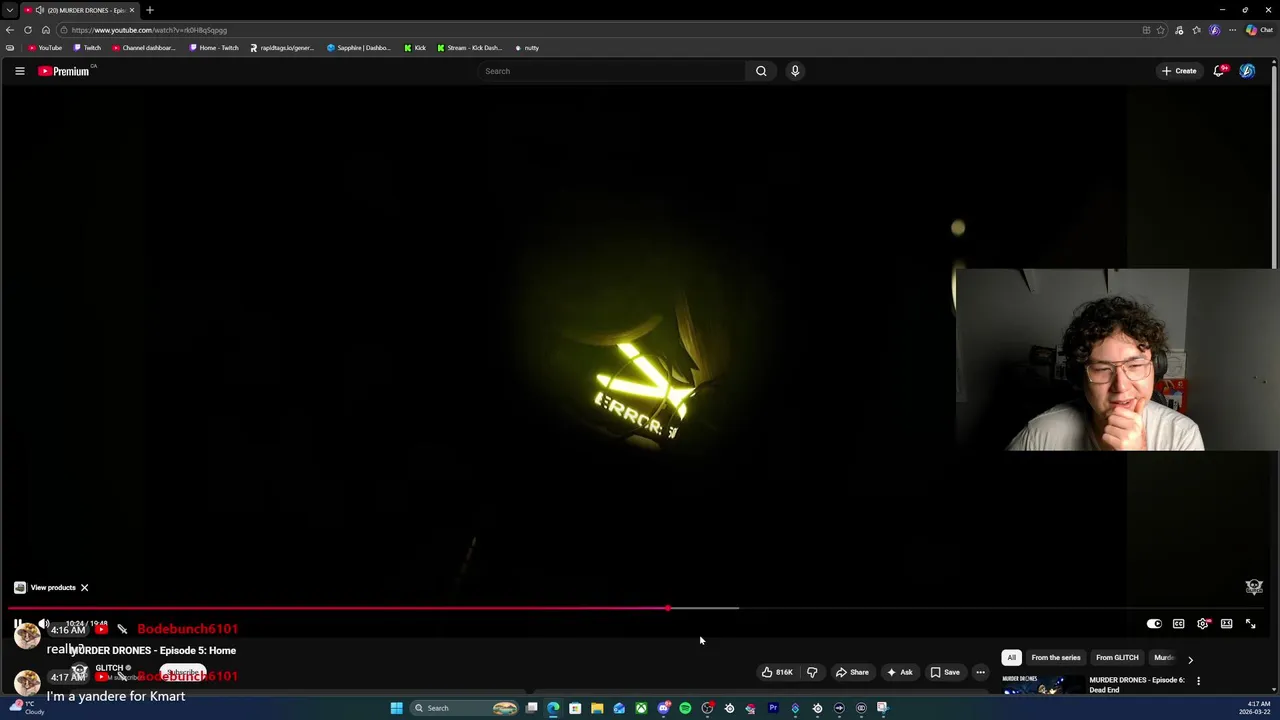Open a new browser tab
Screen dimensions: 1280x720
[x=150, y=10]
